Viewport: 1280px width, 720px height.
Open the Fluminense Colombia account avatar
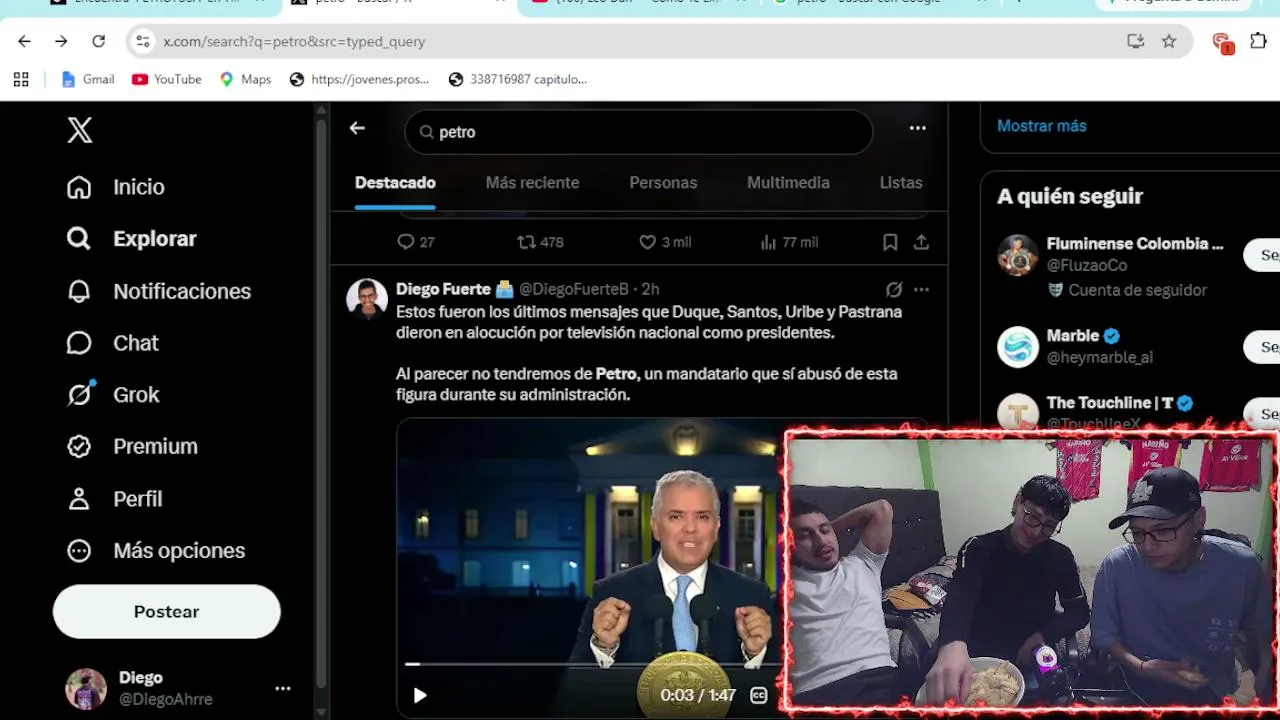click(1018, 255)
